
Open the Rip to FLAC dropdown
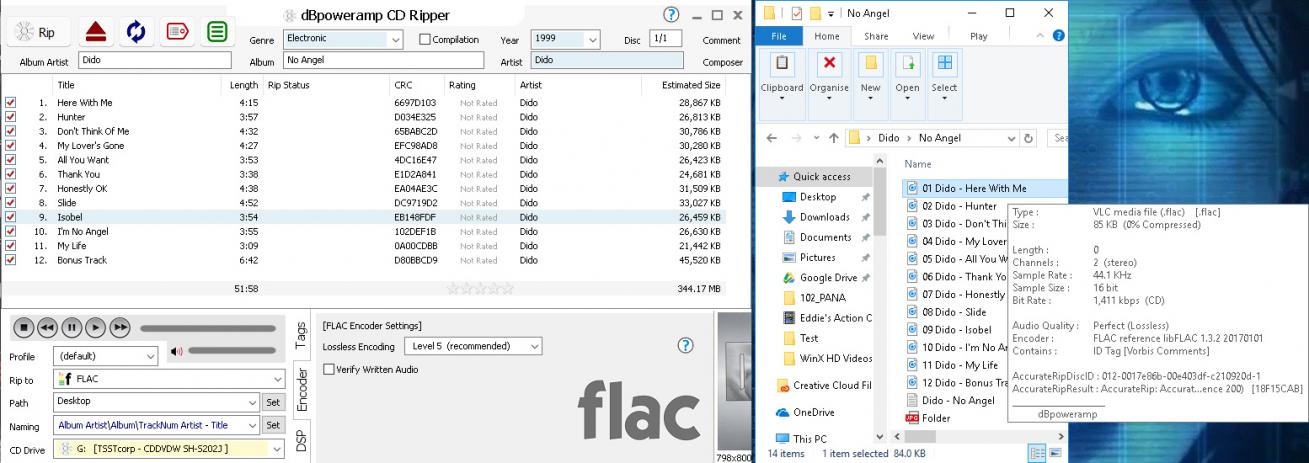point(277,379)
